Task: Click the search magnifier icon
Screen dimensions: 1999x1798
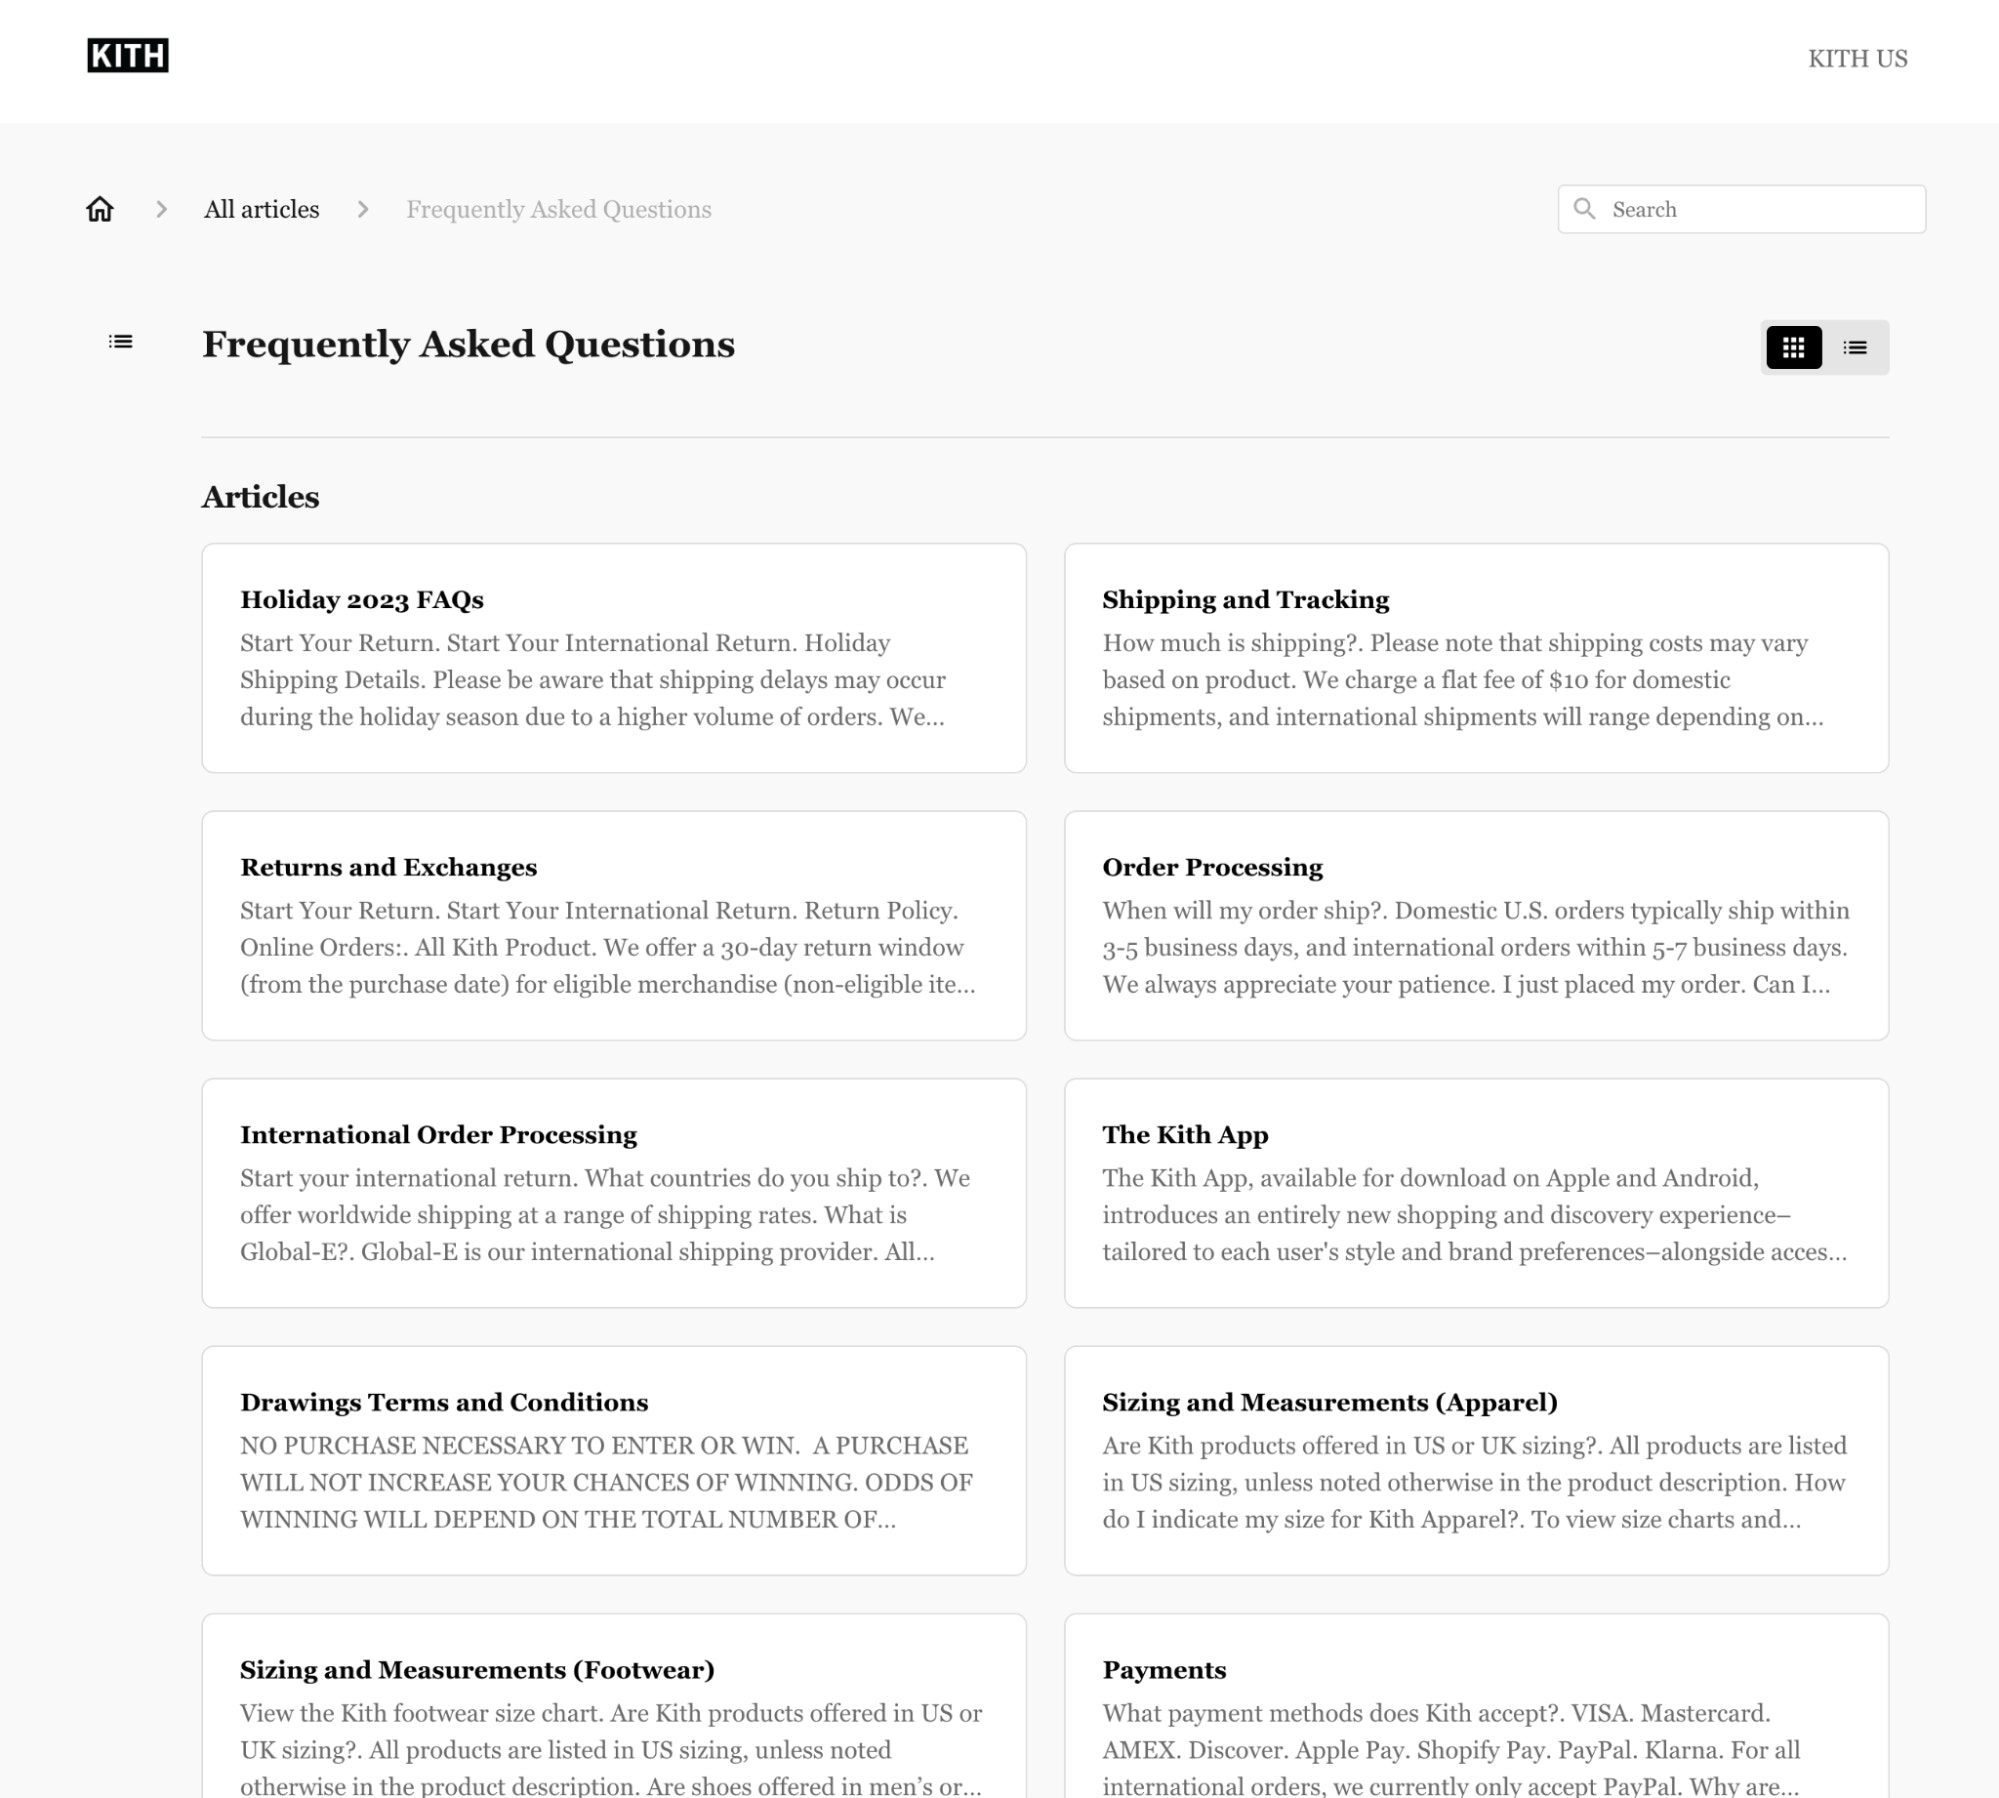Action: (1583, 208)
